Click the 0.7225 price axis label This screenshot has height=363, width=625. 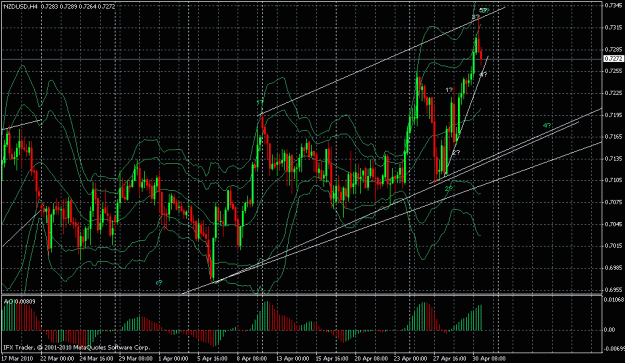click(614, 93)
